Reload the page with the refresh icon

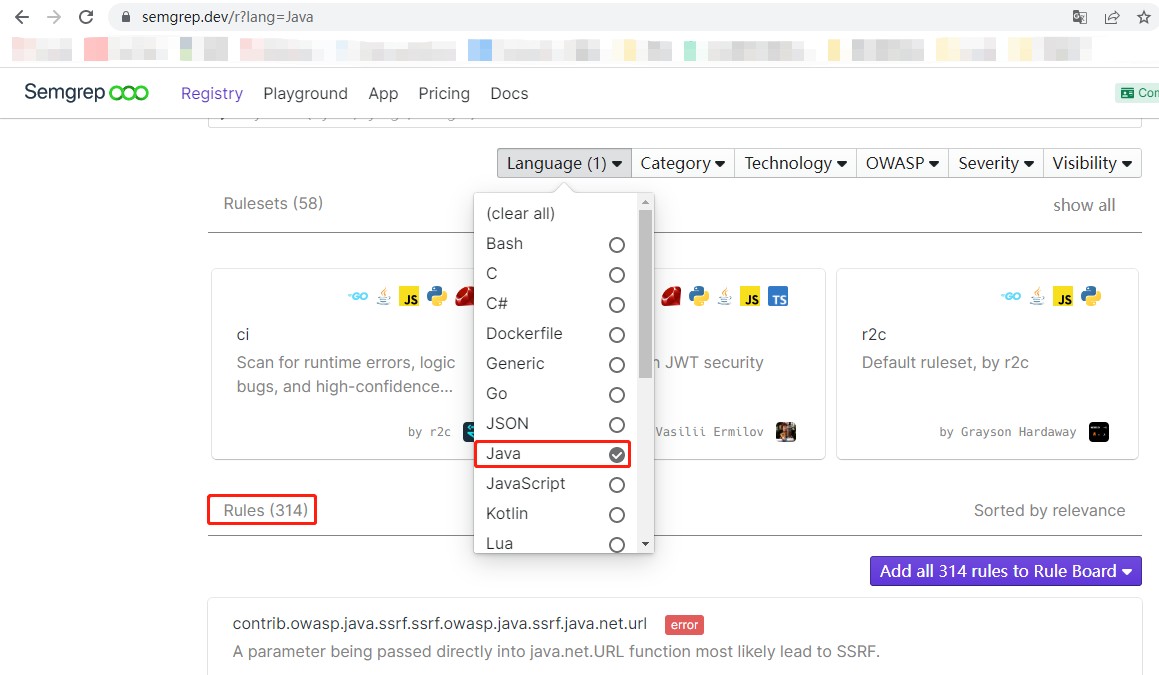pos(86,17)
